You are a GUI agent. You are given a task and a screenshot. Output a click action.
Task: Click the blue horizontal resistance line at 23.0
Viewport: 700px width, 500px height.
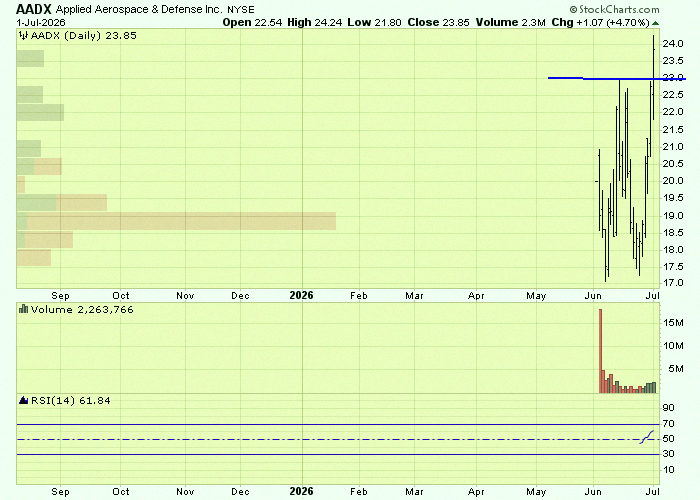(616, 79)
